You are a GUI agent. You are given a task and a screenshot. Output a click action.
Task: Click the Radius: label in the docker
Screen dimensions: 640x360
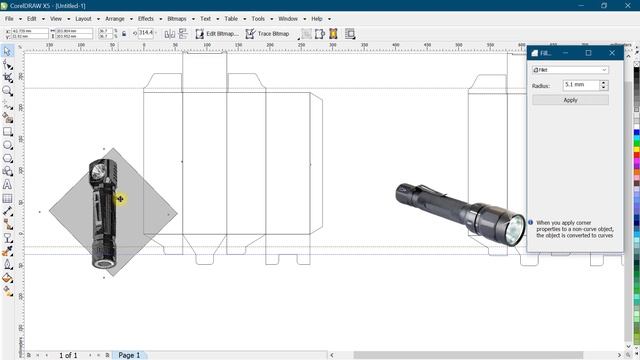(541, 86)
